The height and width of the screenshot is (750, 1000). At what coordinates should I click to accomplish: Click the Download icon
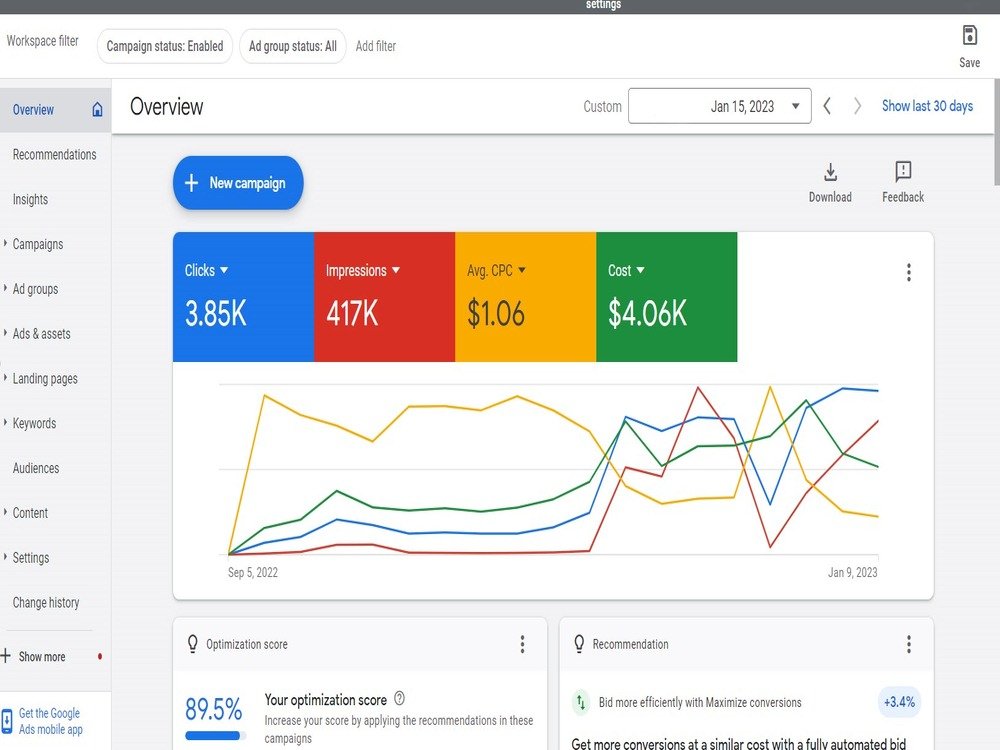click(x=830, y=172)
